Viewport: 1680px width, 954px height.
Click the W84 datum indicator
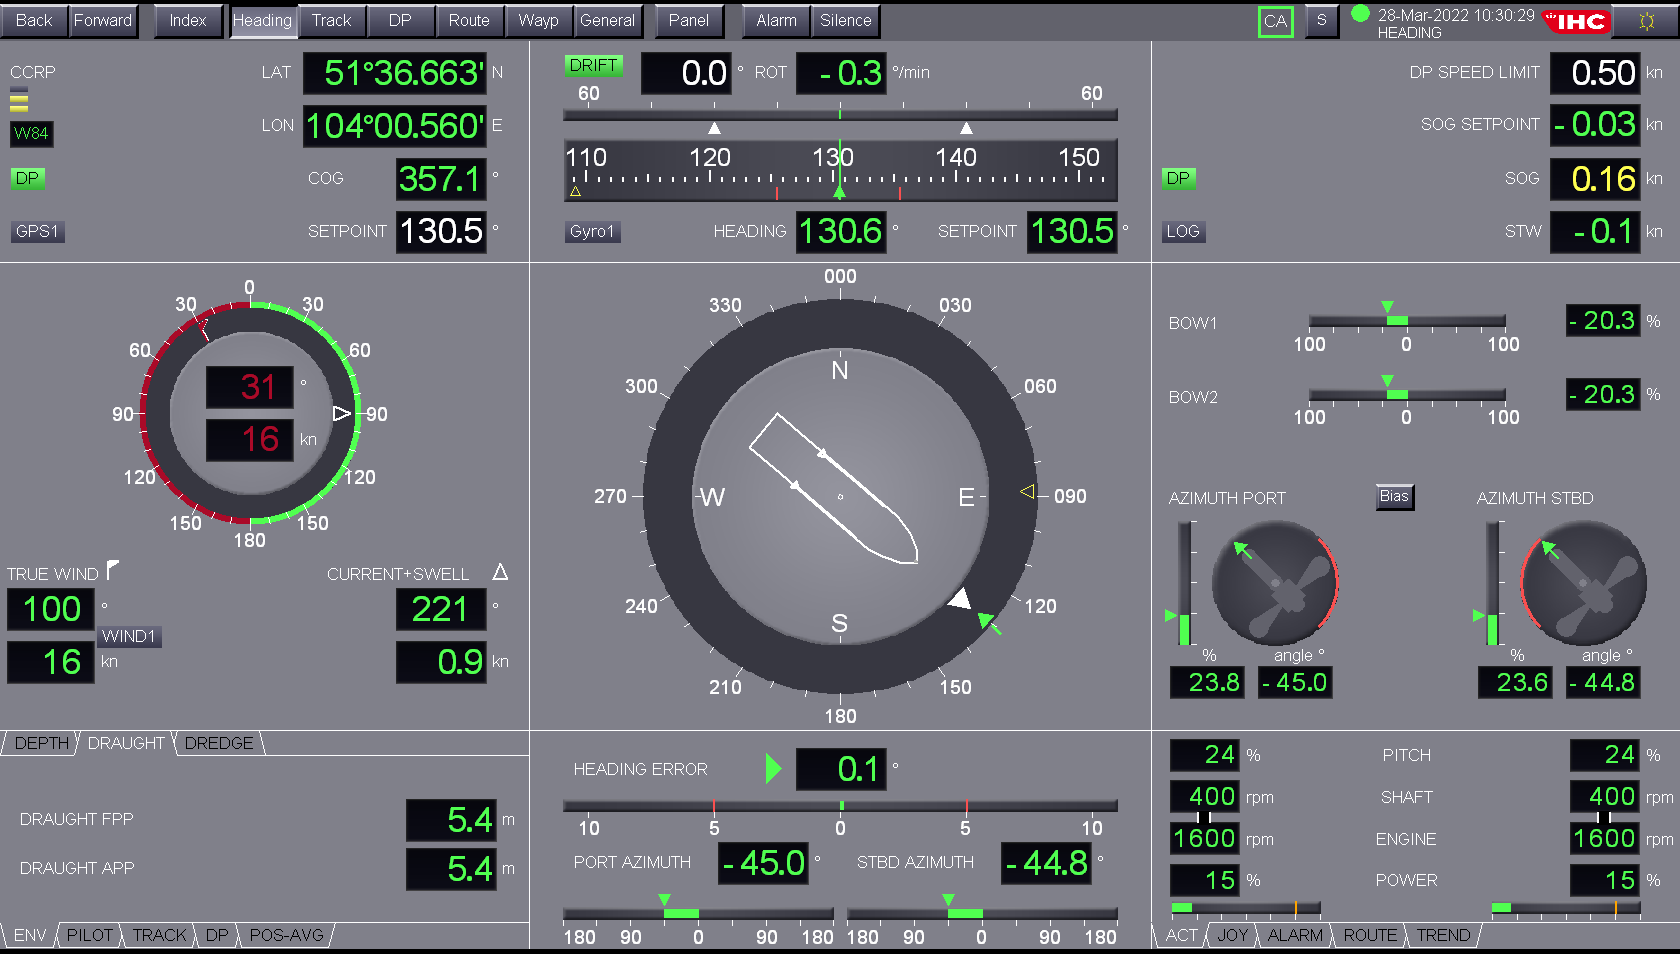(x=31, y=134)
